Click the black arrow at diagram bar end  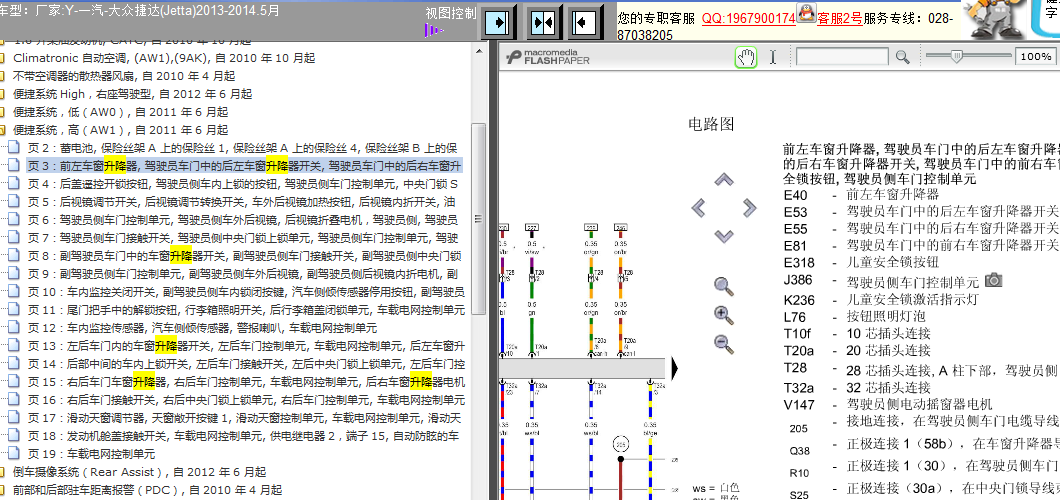[x=675, y=368]
